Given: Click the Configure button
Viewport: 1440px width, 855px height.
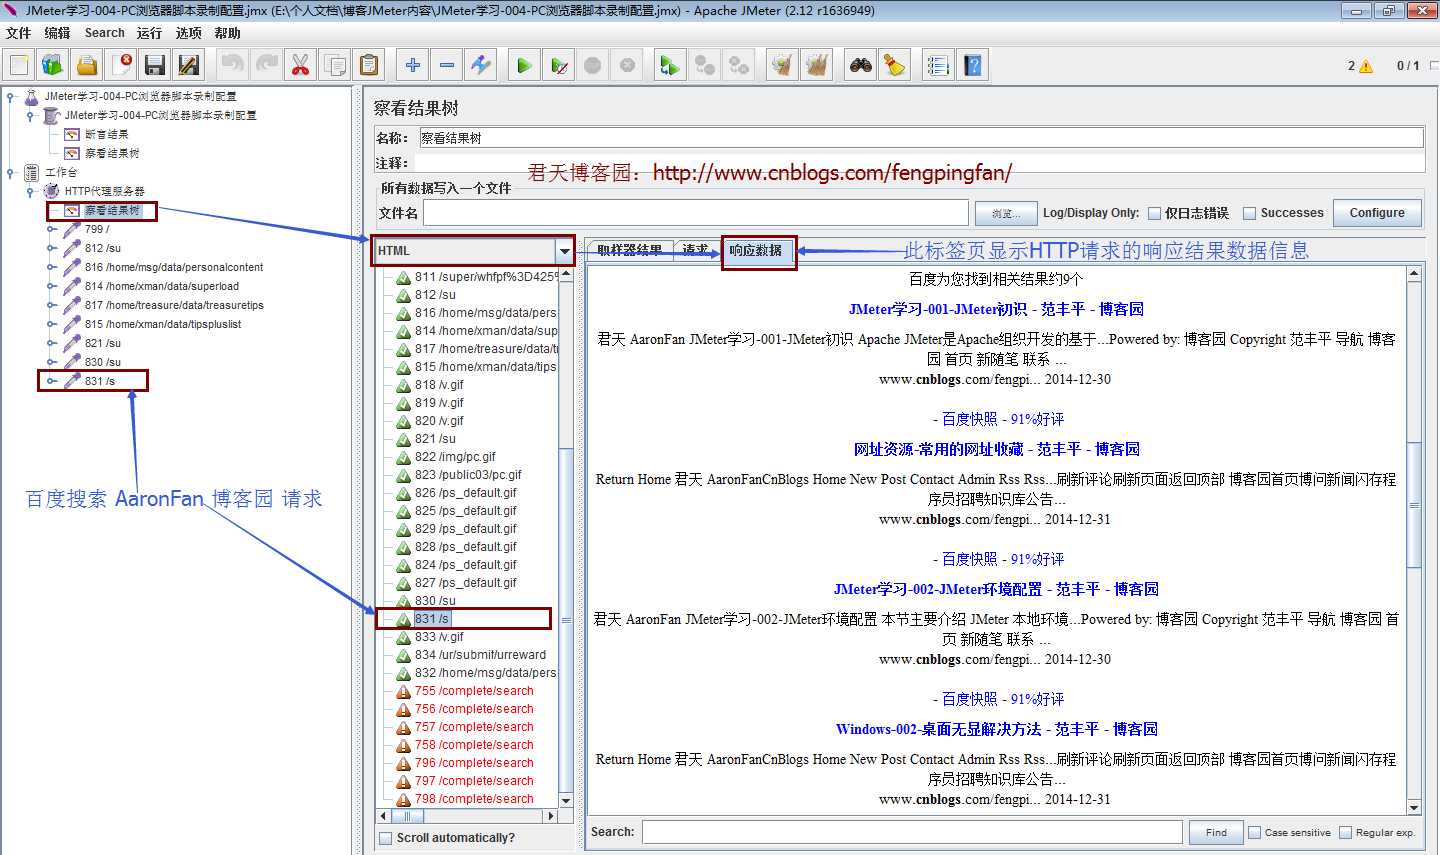Looking at the screenshot, I should coord(1377,213).
